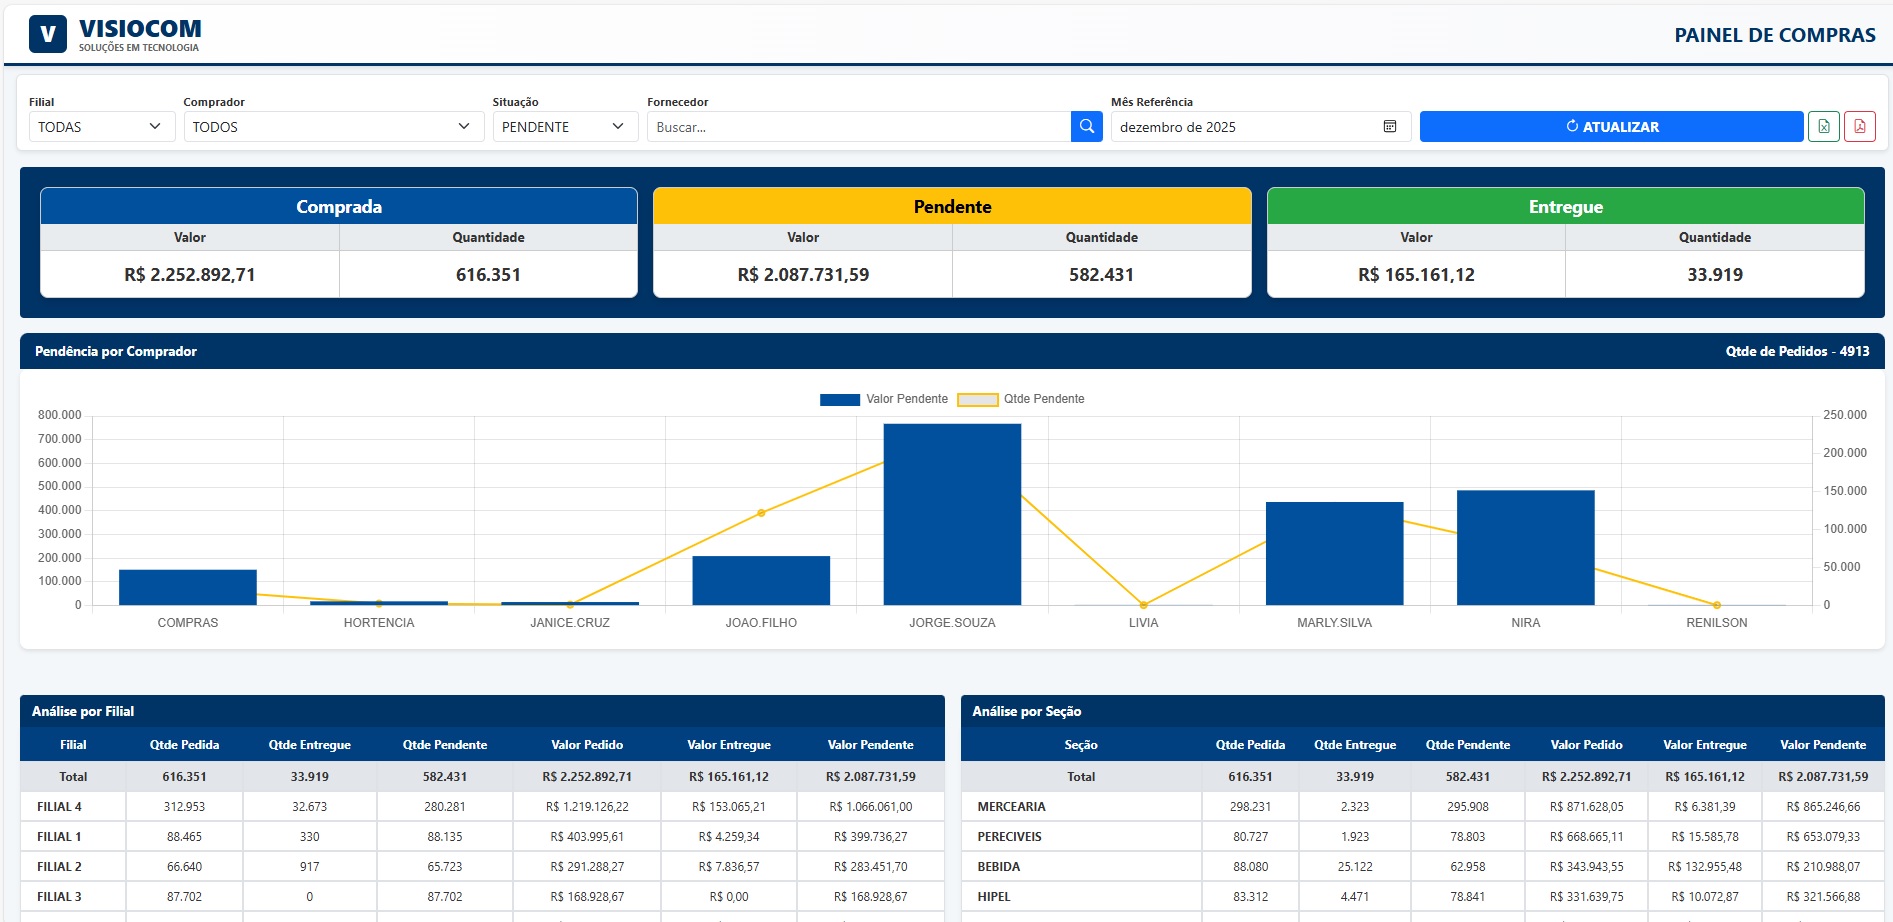Click the PAINEL DE COMPRAS heading
Viewport: 1893px width, 922px height.
[1776, 34]
